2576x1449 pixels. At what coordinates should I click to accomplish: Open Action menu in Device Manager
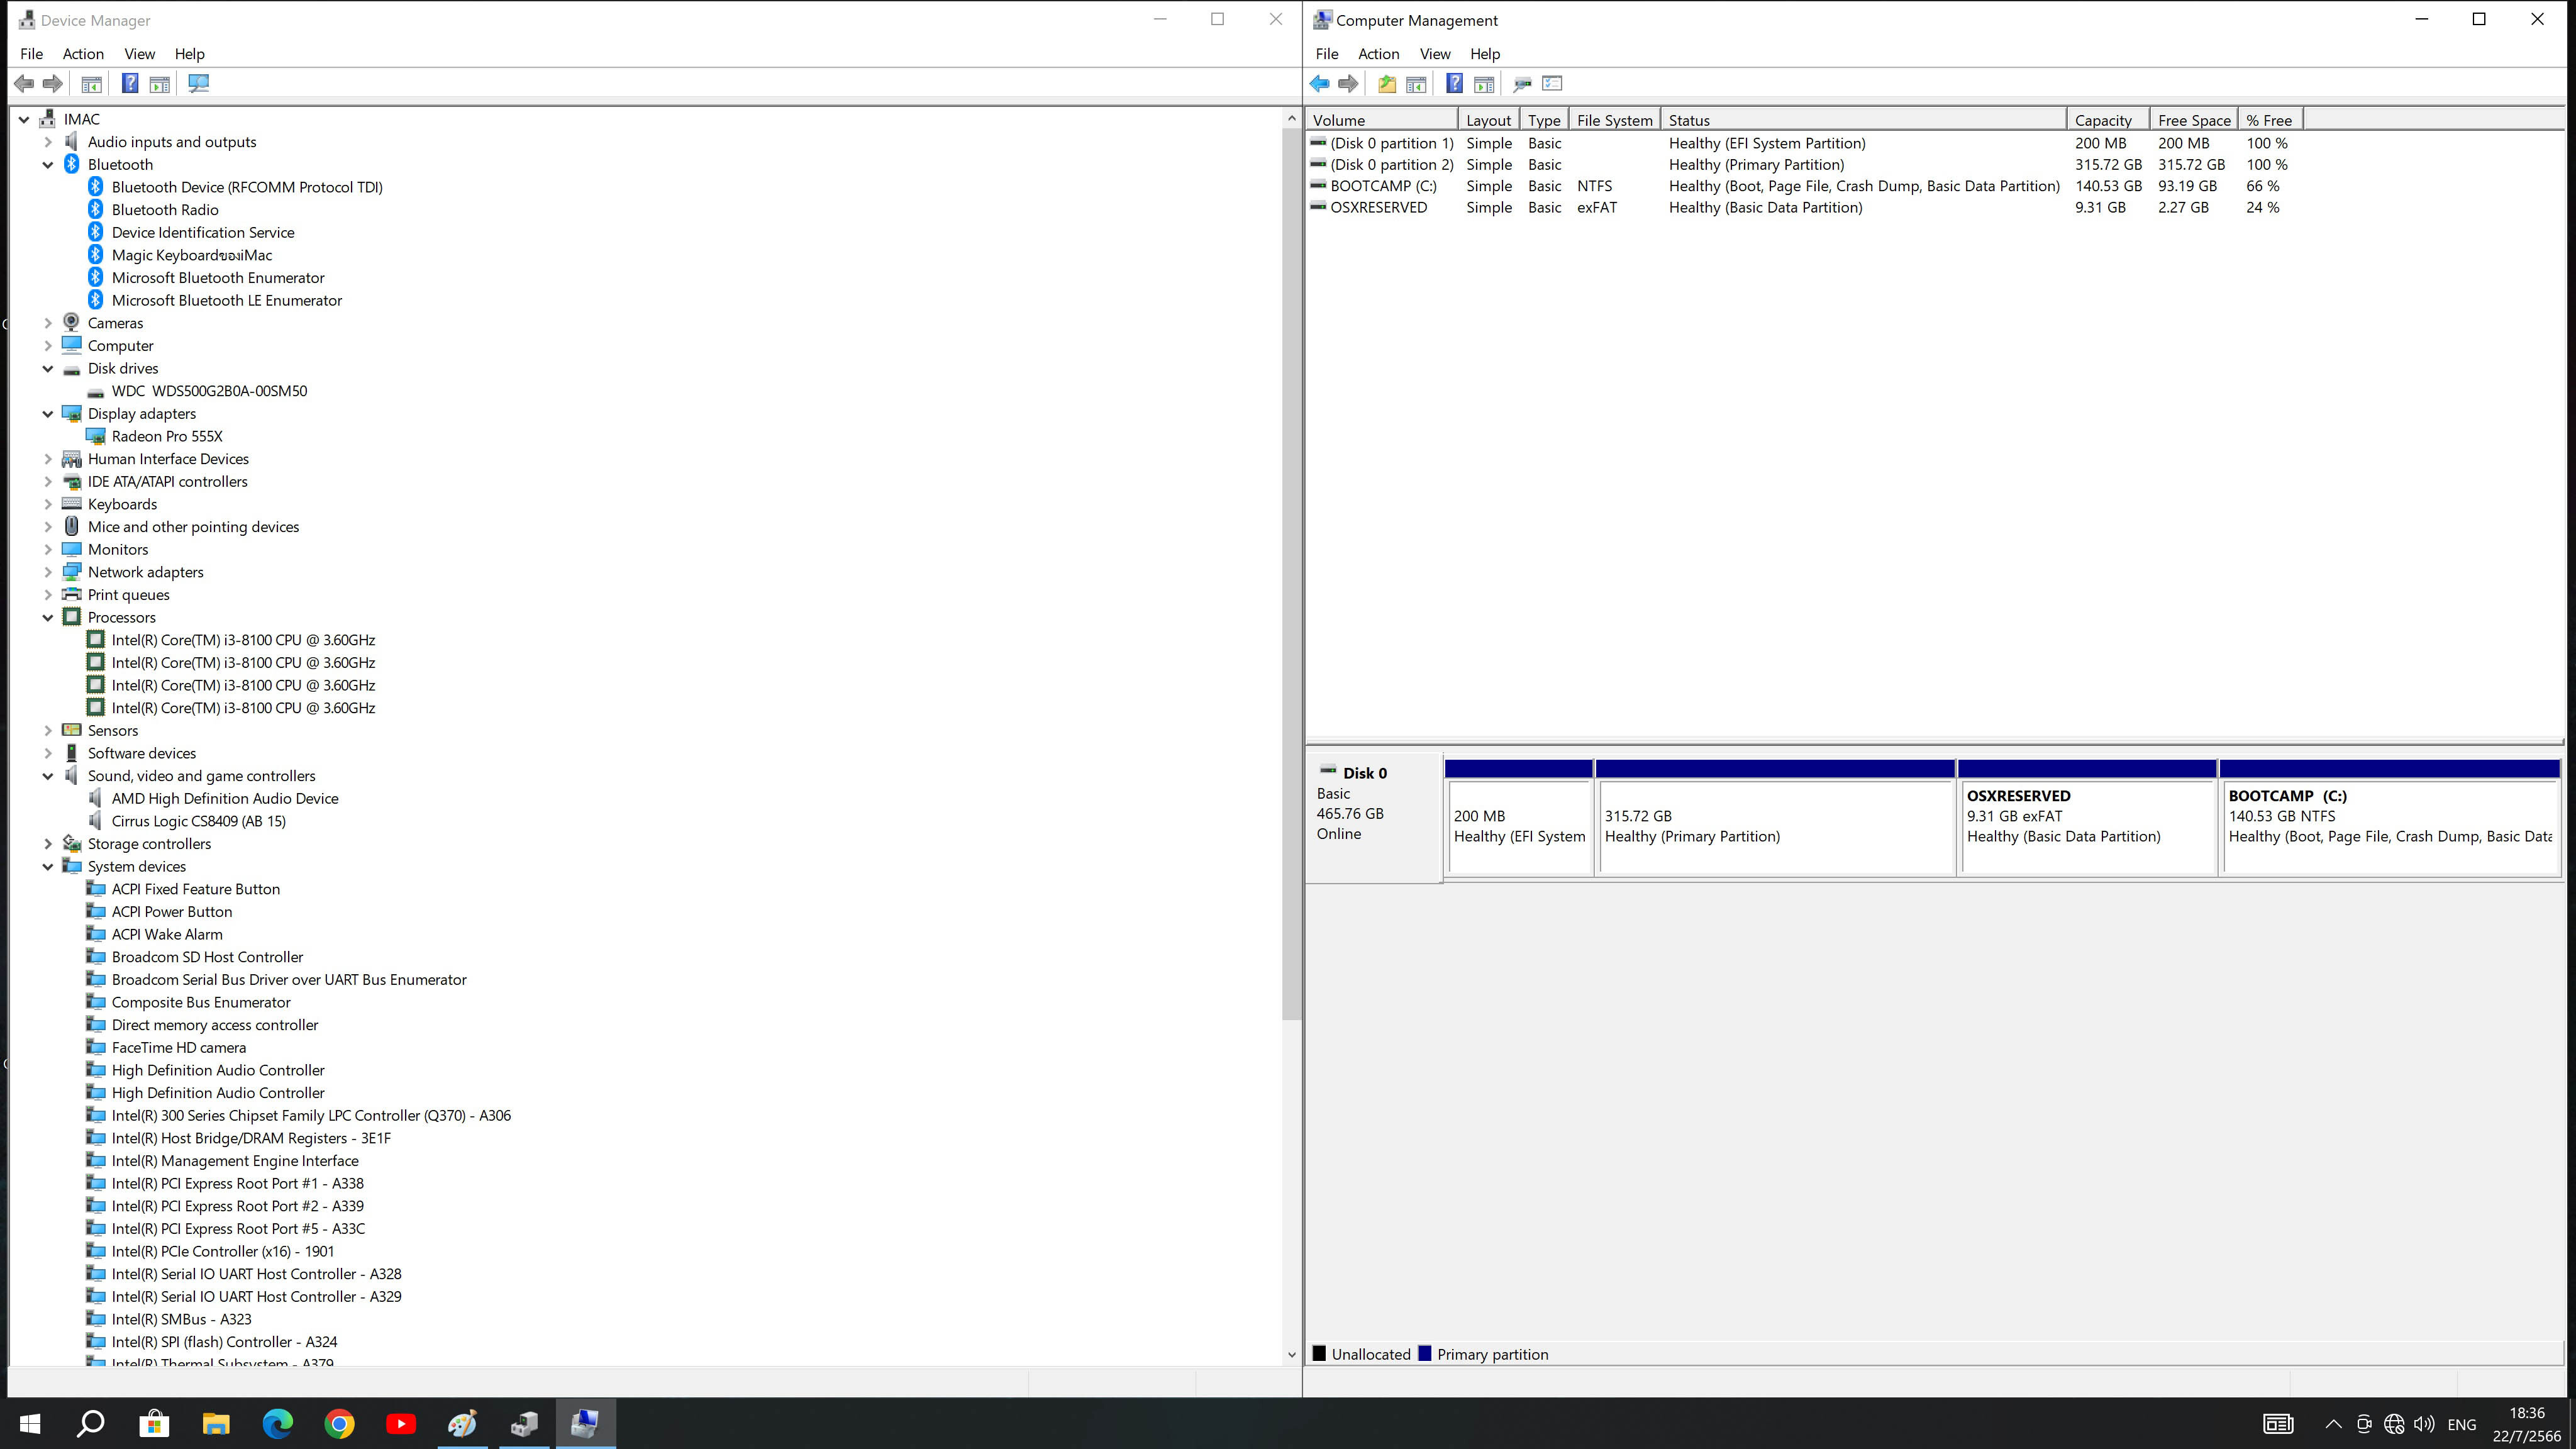pos(83,54)
